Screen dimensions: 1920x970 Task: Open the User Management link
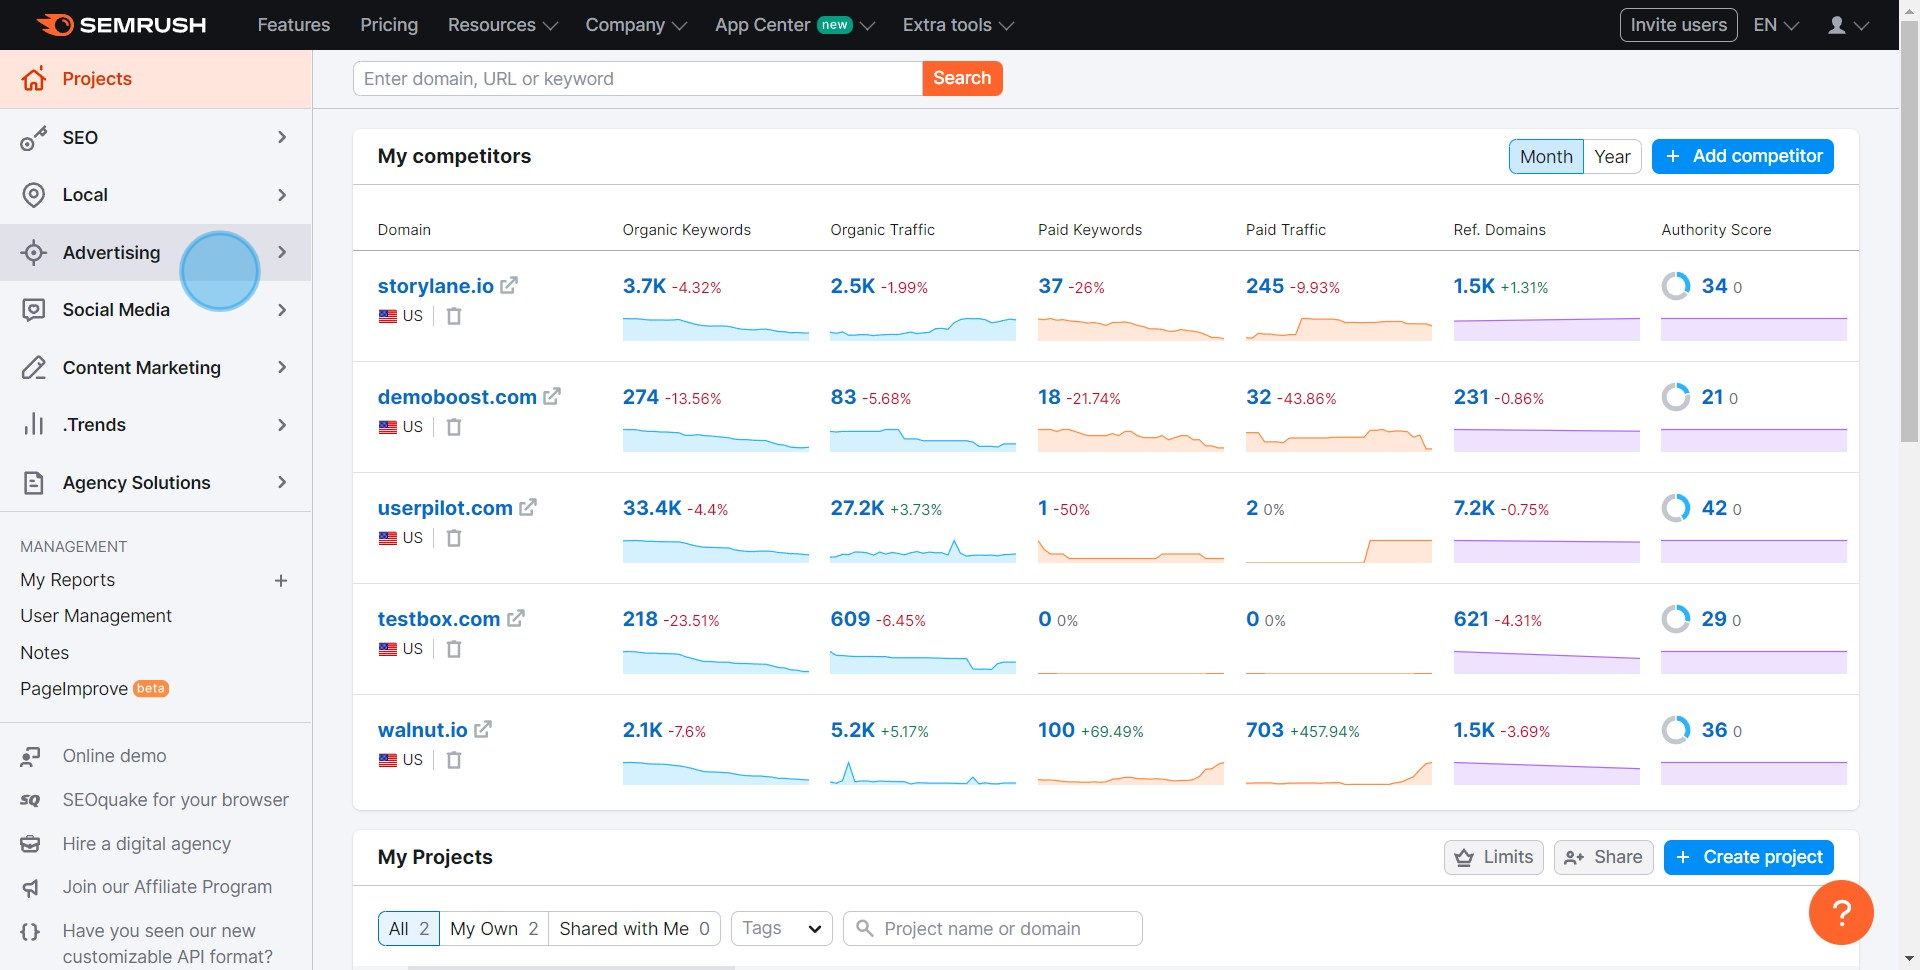(96, 617)
